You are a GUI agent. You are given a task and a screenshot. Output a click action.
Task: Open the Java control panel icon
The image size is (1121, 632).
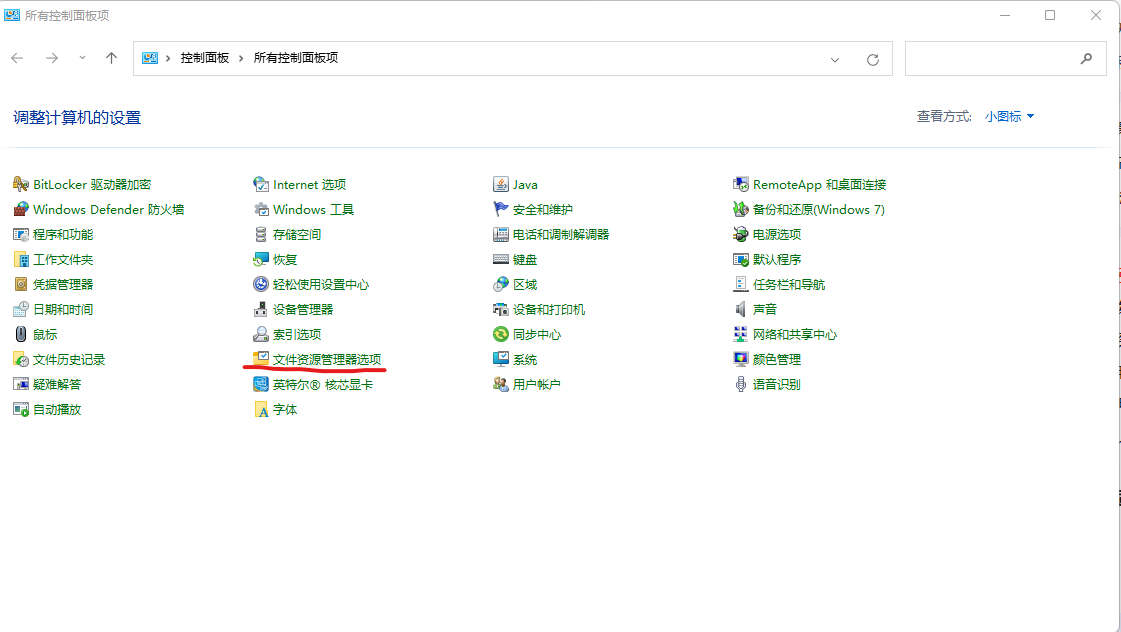[x=501, y=184]
